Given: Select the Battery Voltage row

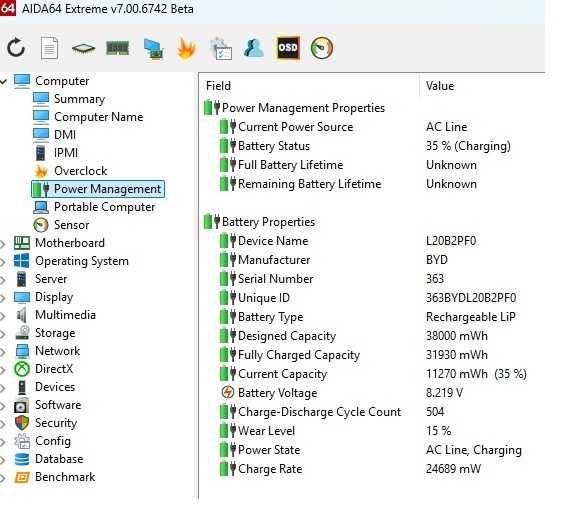Looking at the screenshot, I should coord(342,393).
